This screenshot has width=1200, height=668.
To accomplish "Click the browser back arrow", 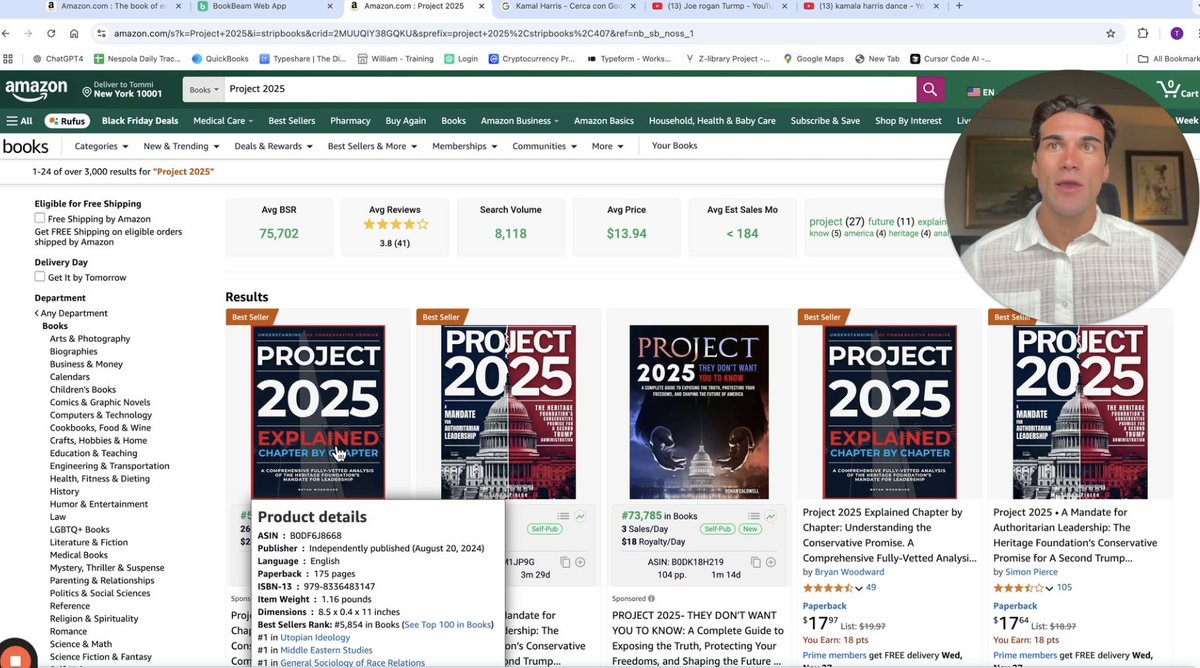I will [x=8, y=33].
